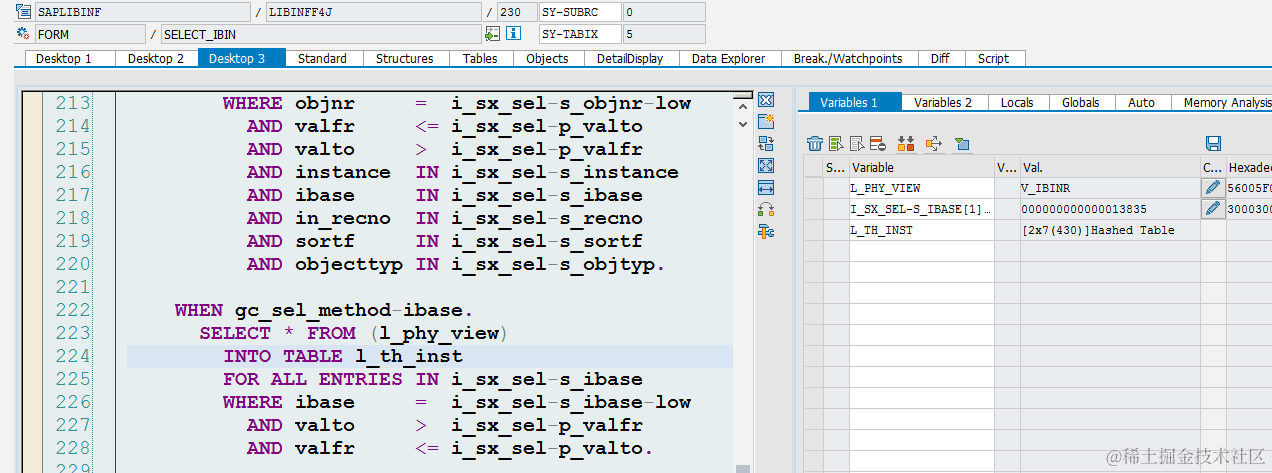
Task: Click the green triangle icon in the variables toolbar
Action: [x=962, y=144]
